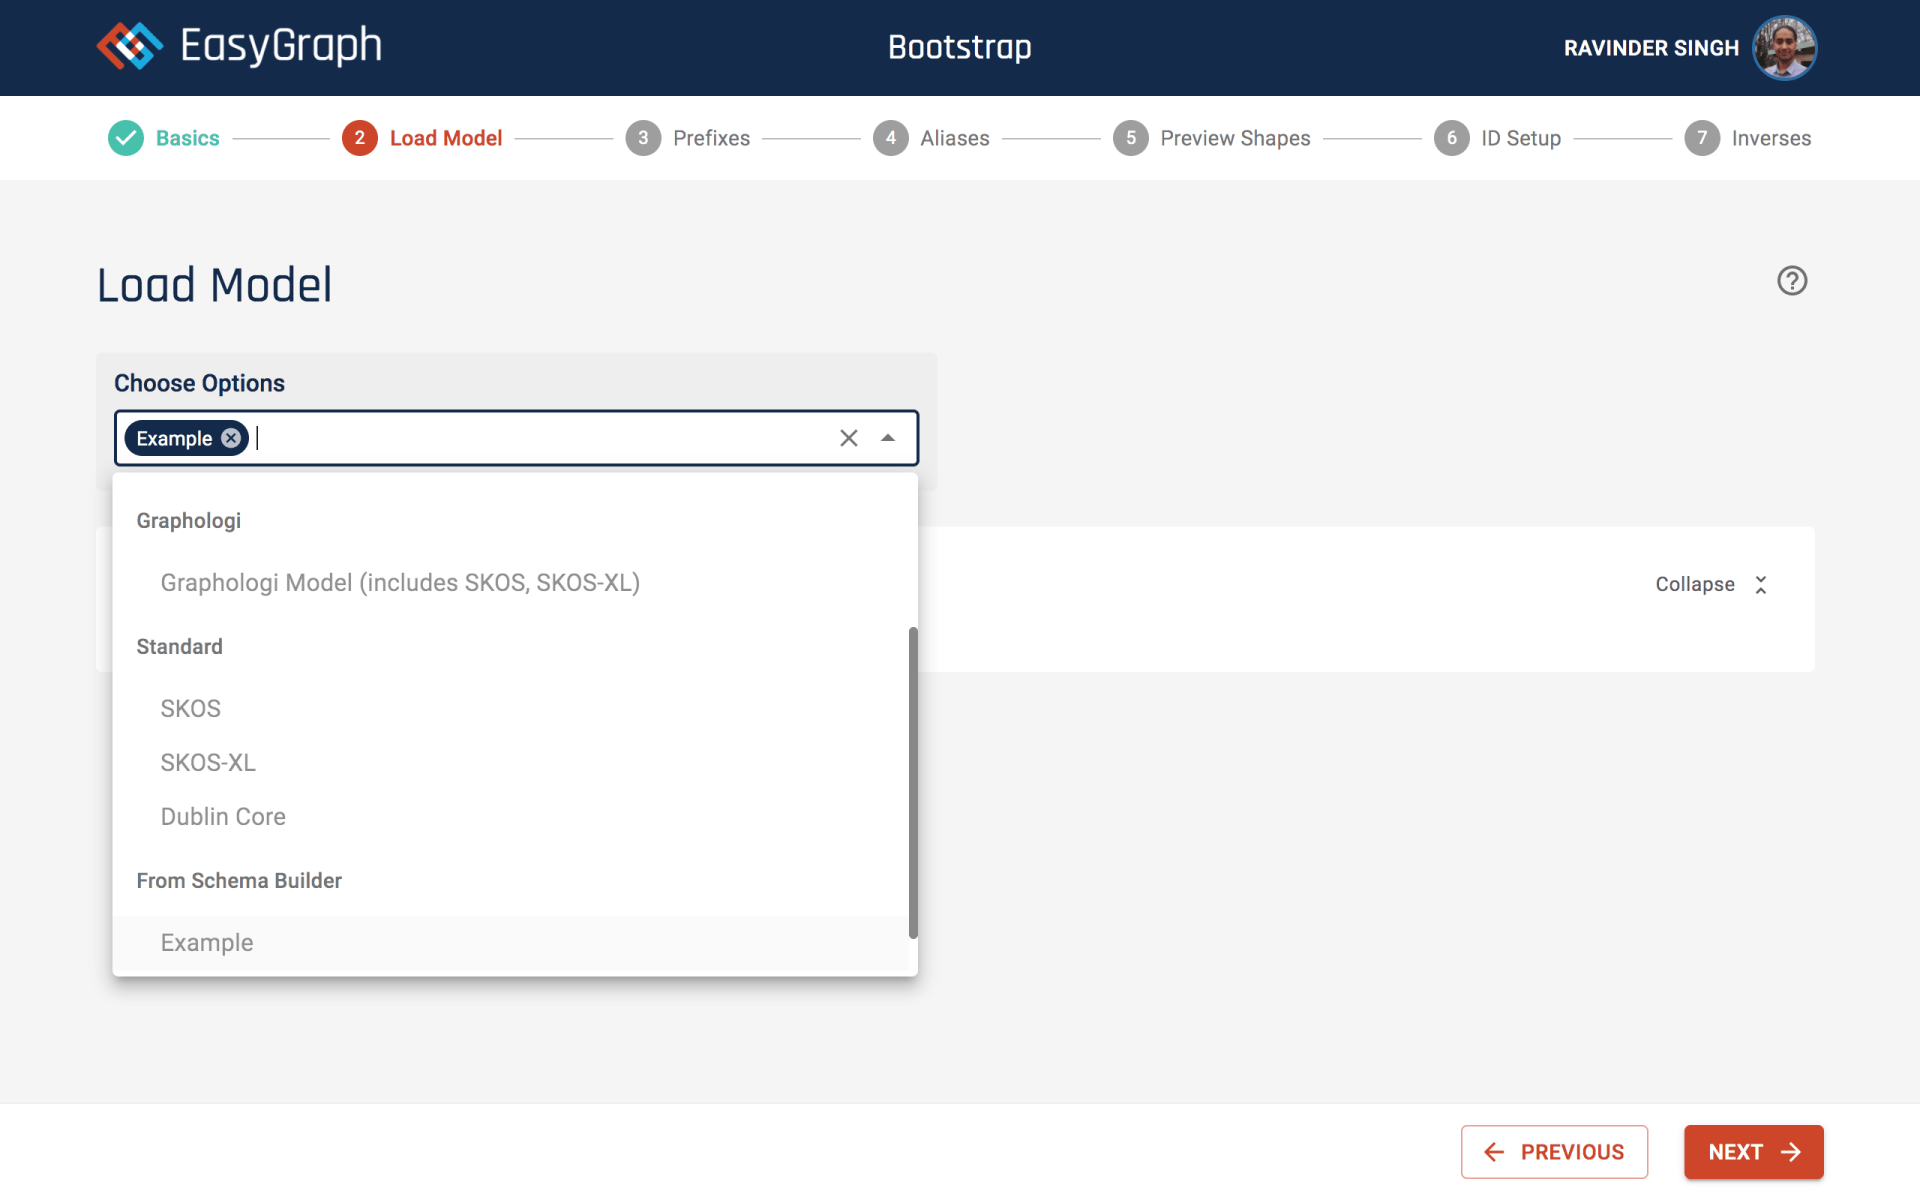Open the help question mark icon
1920x1200 pixels.
[x=1791, y=281]
